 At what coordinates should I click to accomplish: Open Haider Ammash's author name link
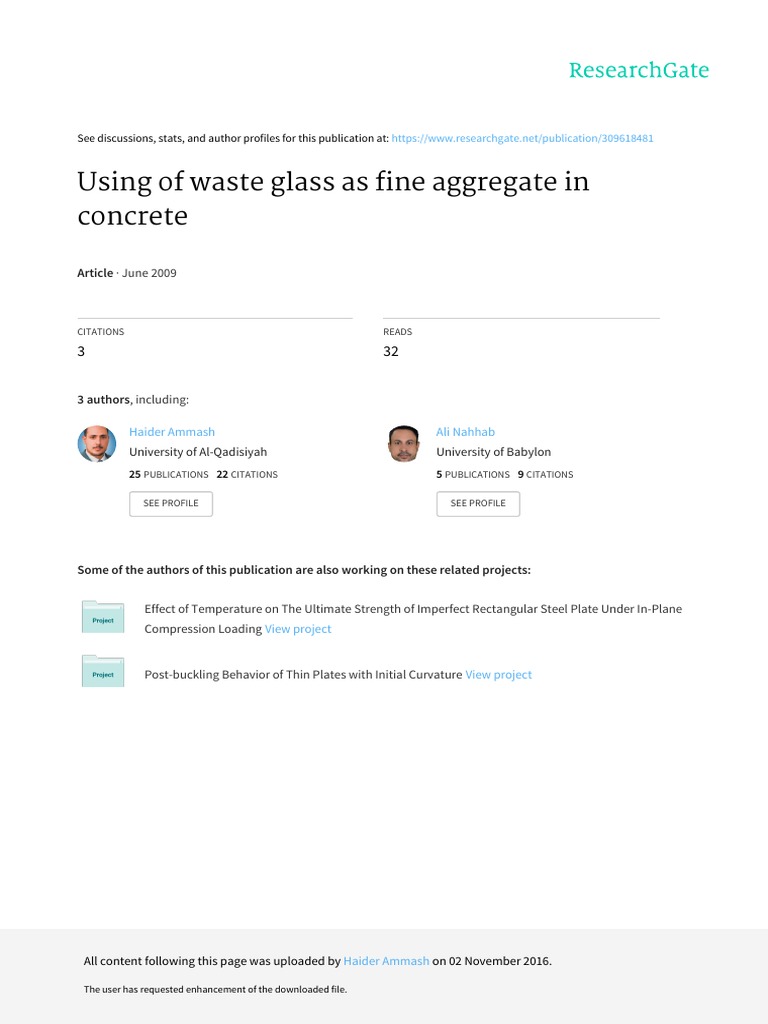pyautogui.click(x=172, y=432)
